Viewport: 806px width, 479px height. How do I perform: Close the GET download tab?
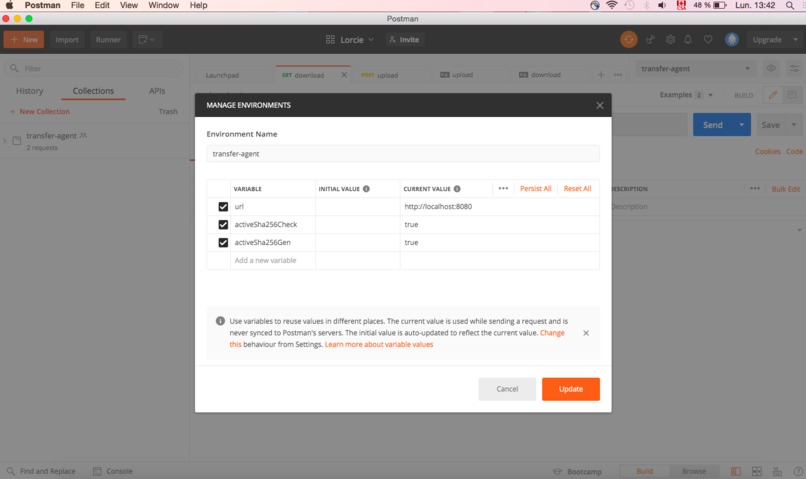pos(344,75)
